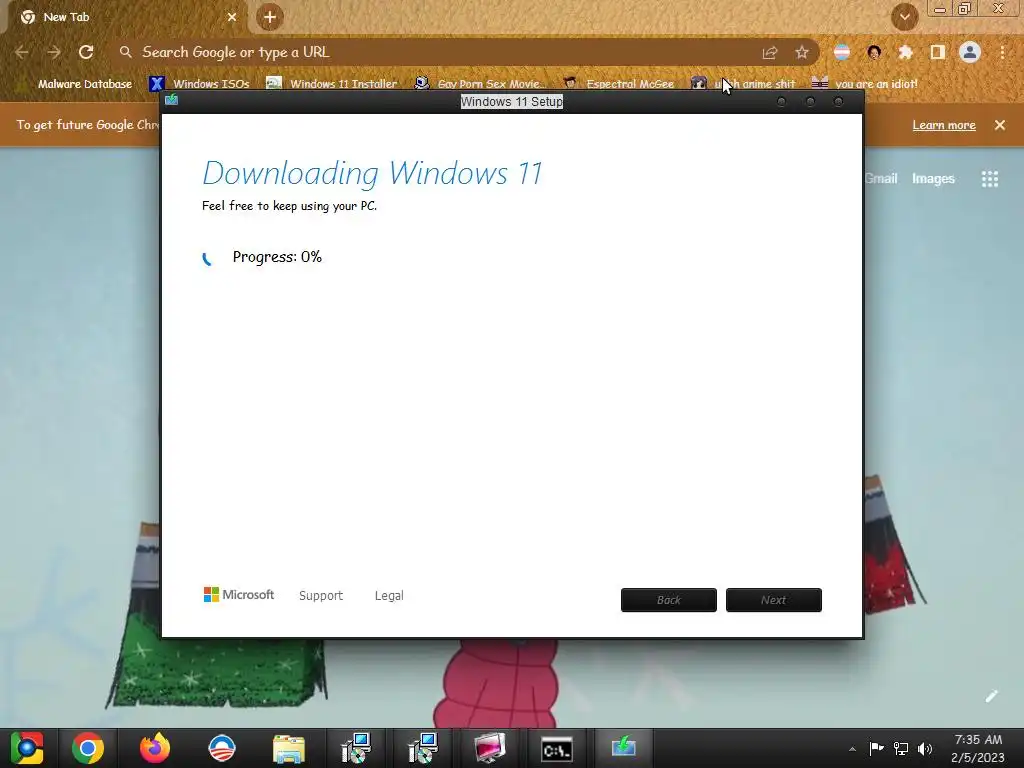Open Firefox from the taskbar
Image resolution: width=1024 pixels, height=768 pixels.
pyautogui.click(x=154, y=748)
